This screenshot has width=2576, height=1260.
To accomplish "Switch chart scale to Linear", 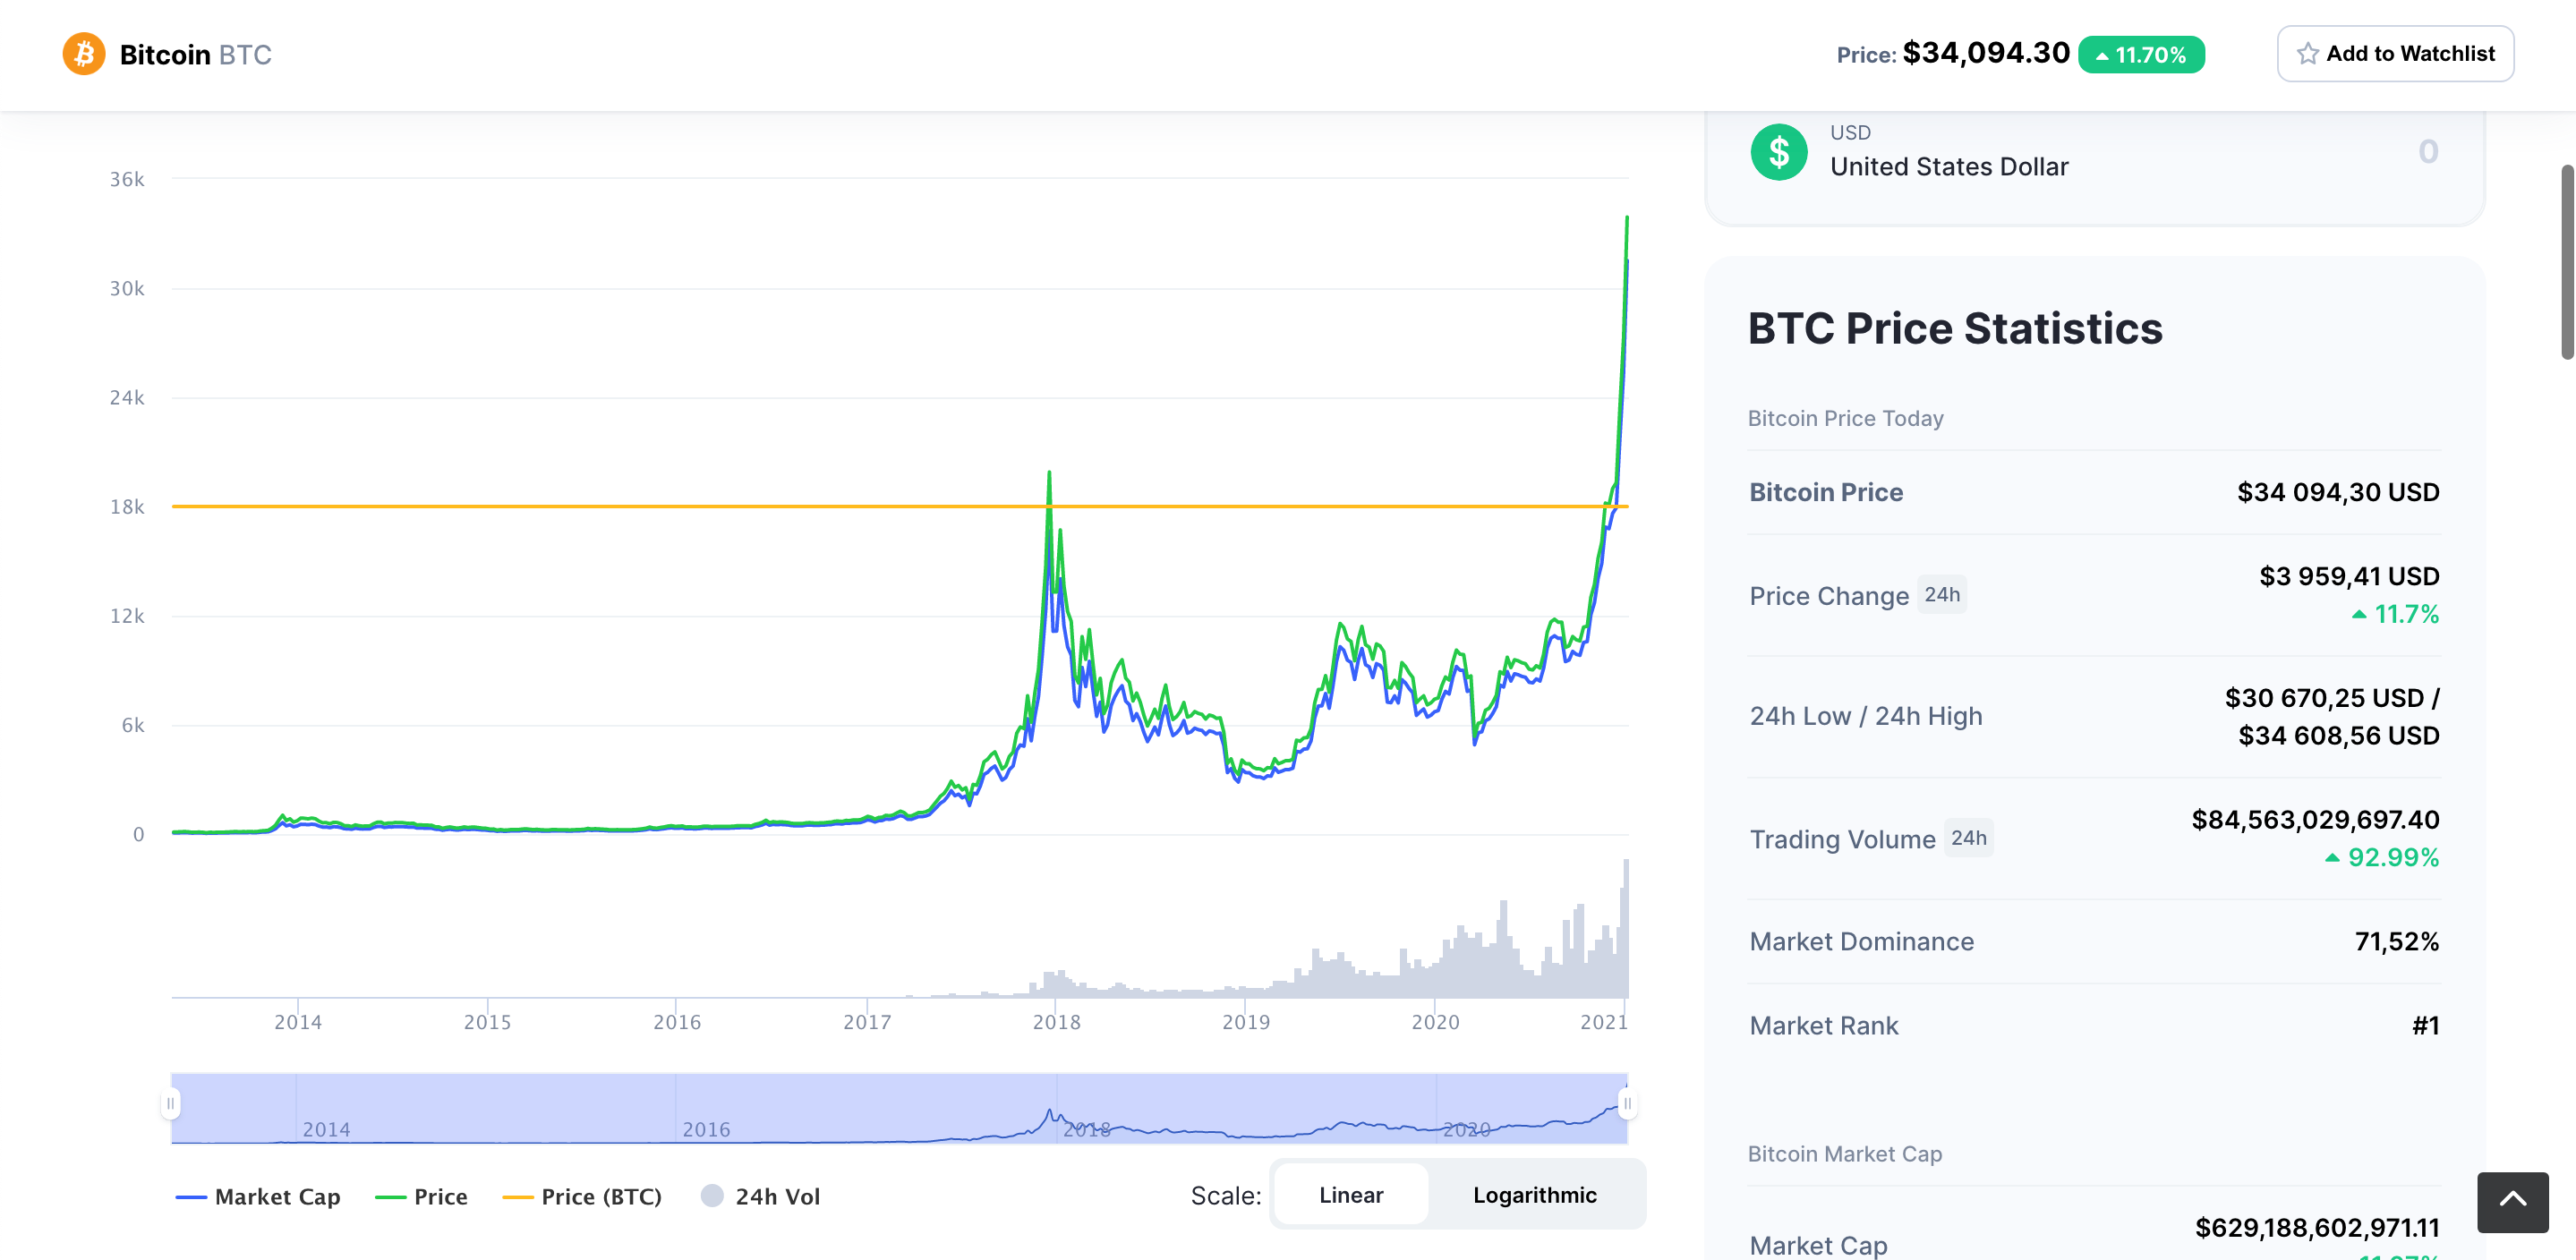I will 1350,1195.
